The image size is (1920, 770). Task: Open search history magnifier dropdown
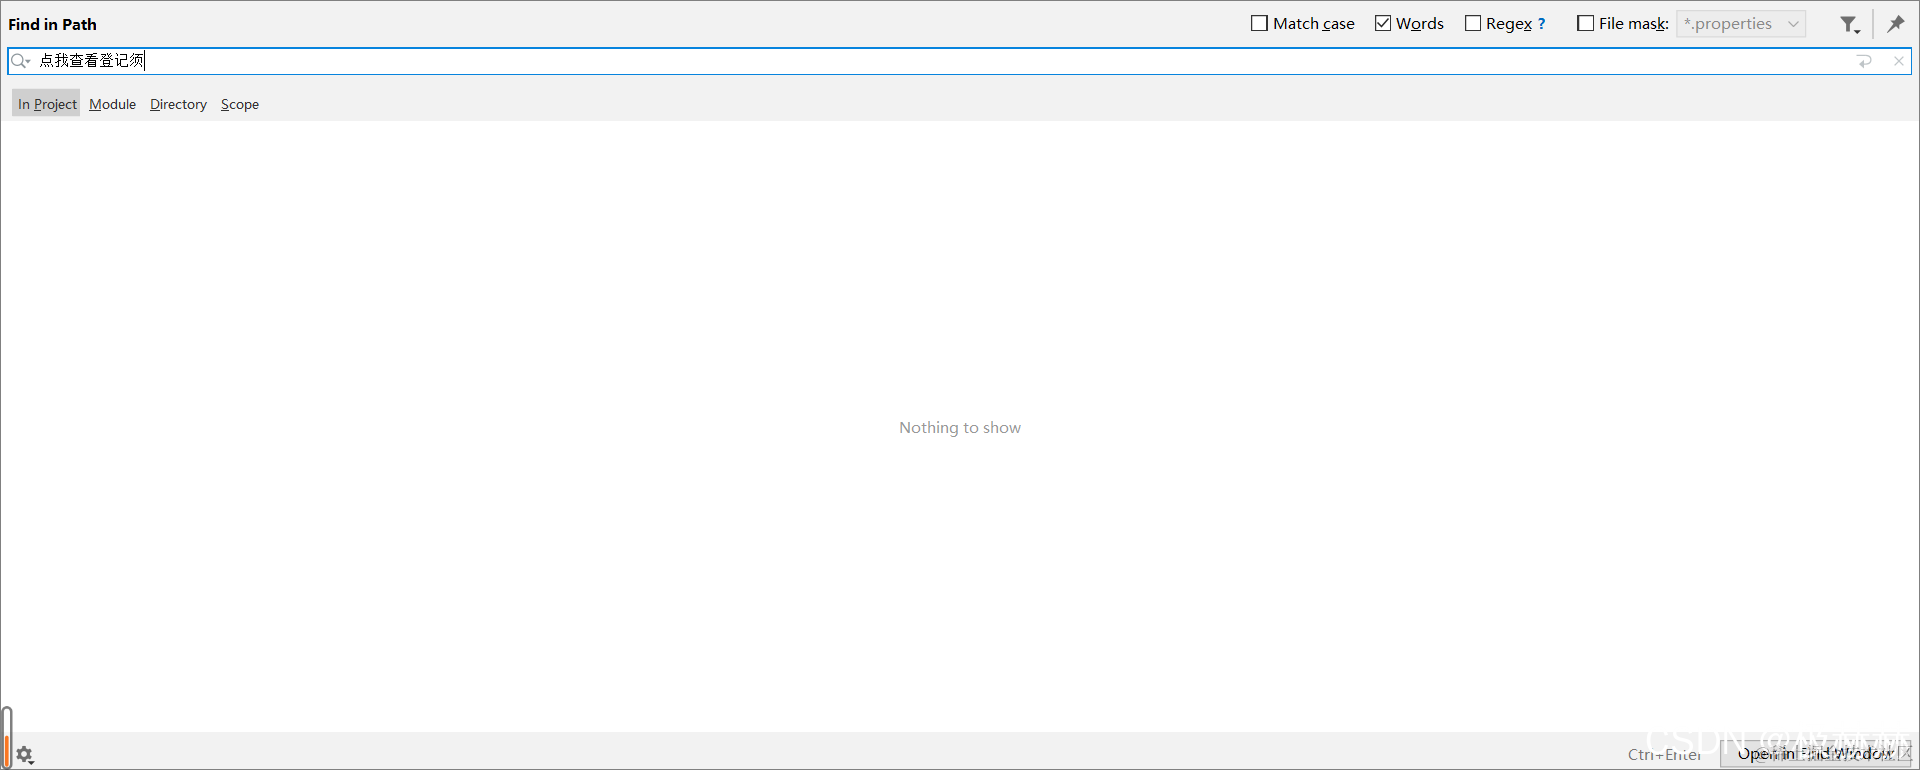coord(20,61)
